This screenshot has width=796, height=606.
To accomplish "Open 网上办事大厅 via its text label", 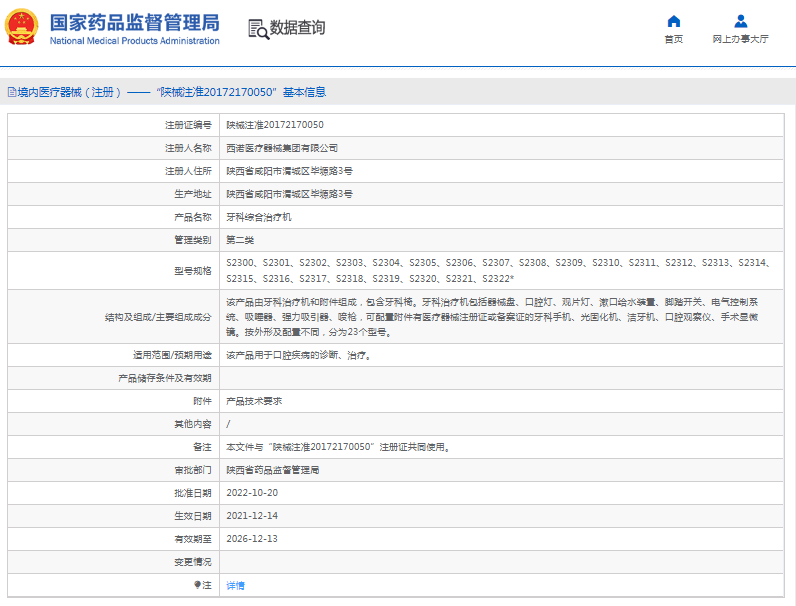I will tap(740, 40).
